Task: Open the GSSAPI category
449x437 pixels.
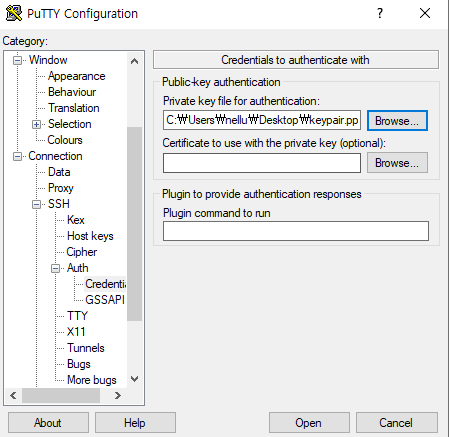Action: point(105,300)
